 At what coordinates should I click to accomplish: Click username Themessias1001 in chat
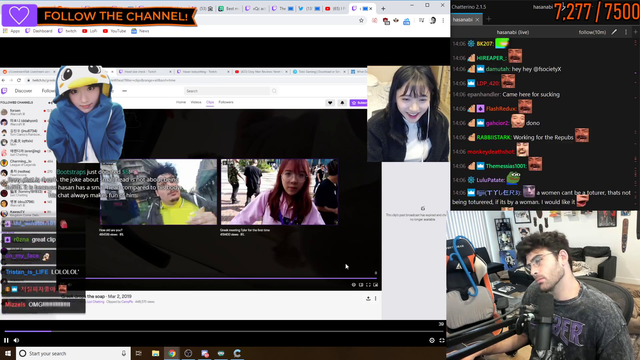coord(506,166)
